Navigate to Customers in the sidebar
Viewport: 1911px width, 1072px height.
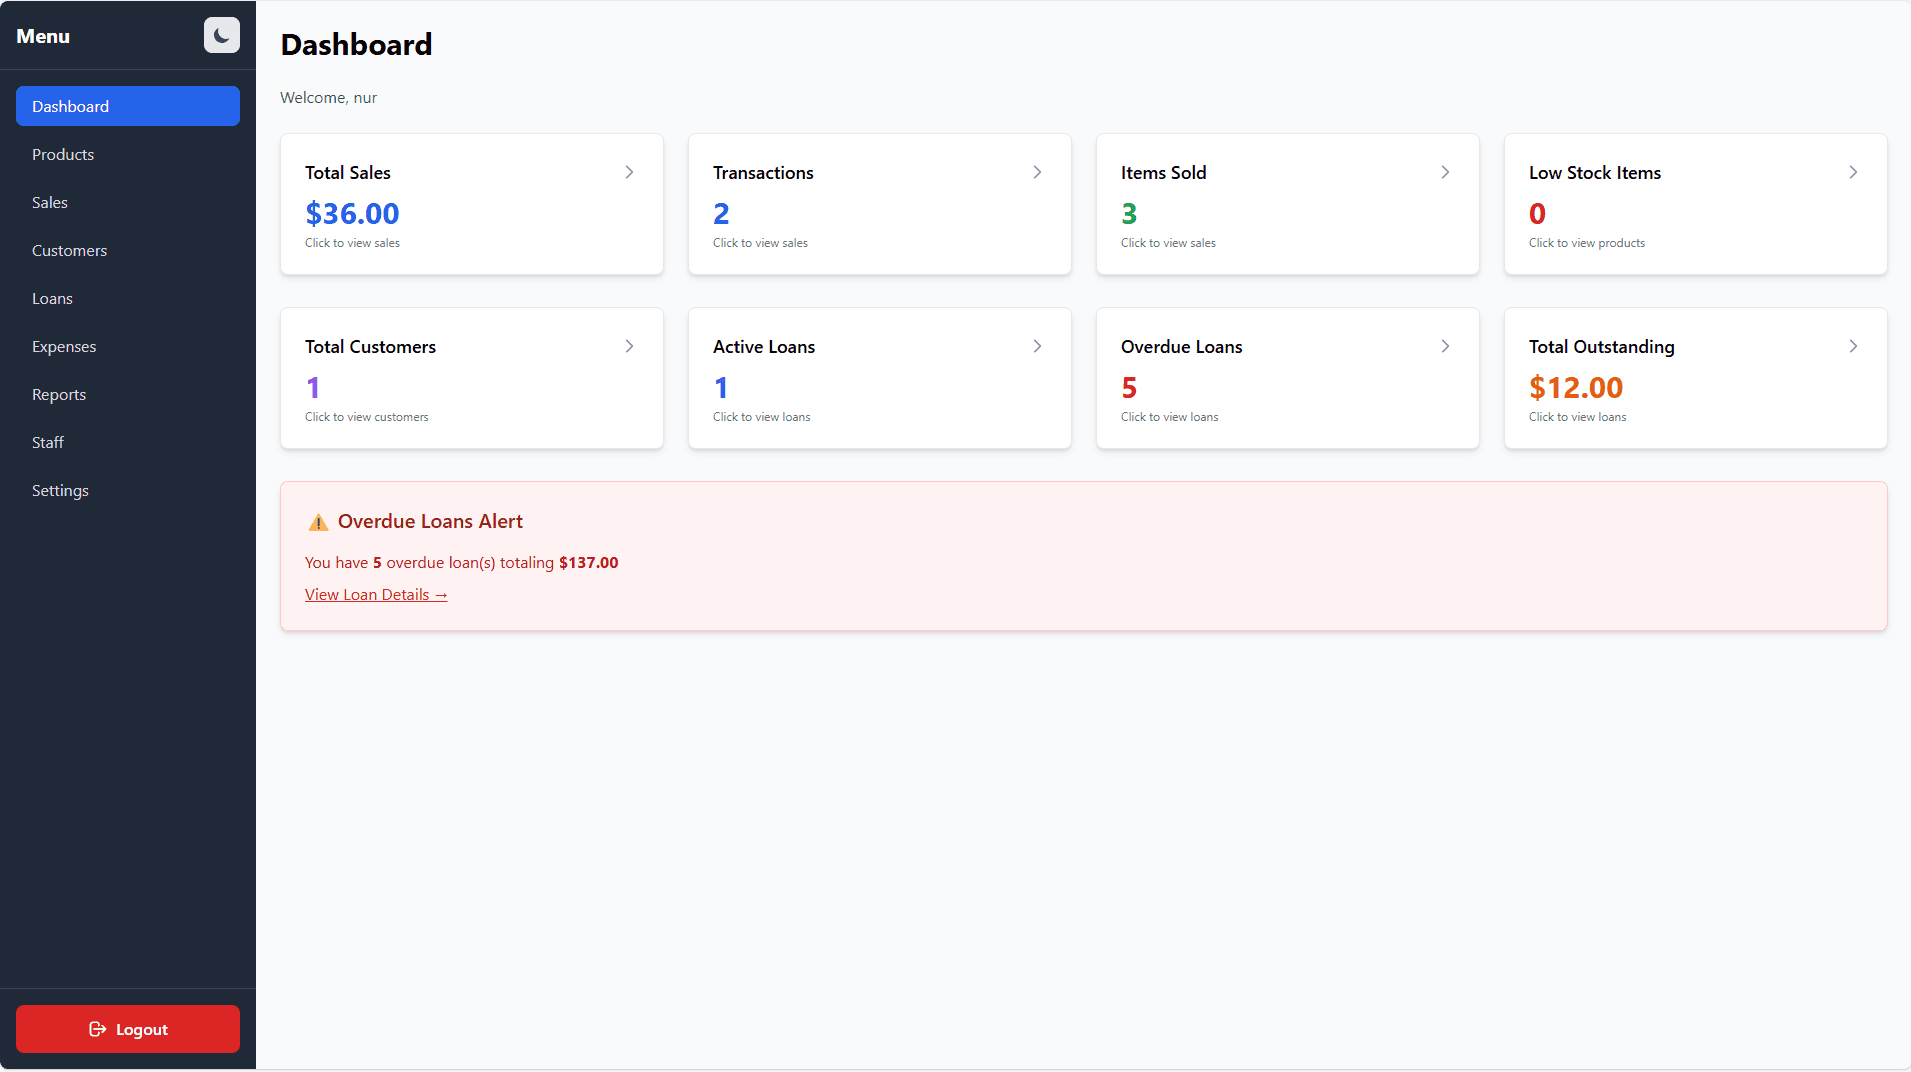(x=128, y=250)
